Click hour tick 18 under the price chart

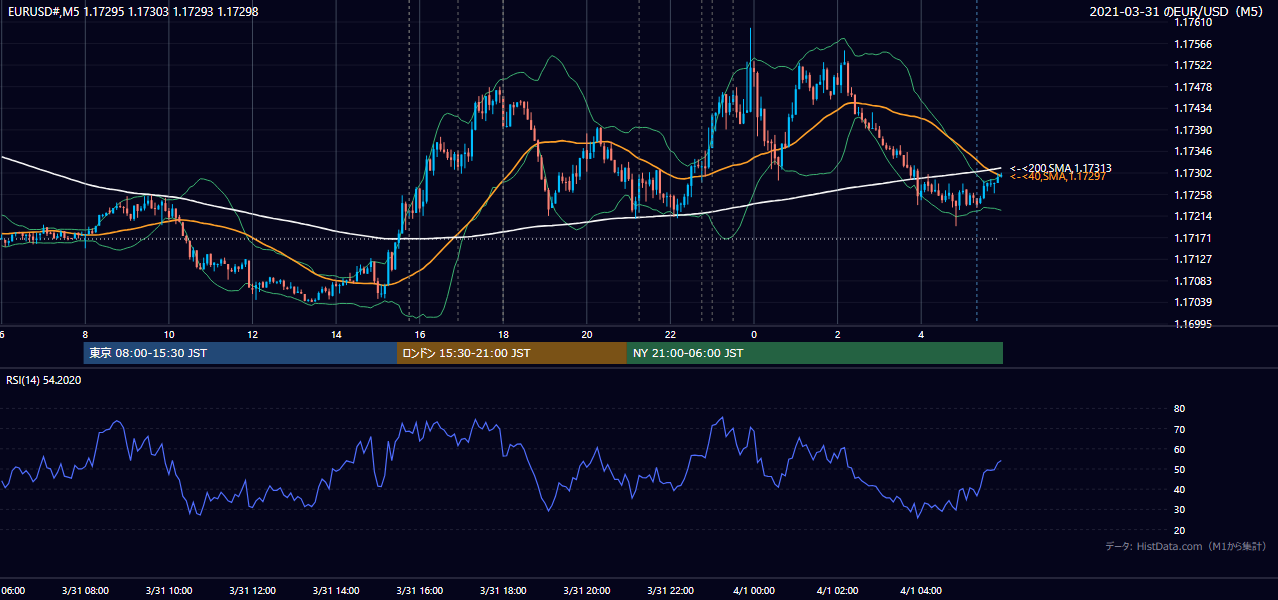tap(504, 334)
